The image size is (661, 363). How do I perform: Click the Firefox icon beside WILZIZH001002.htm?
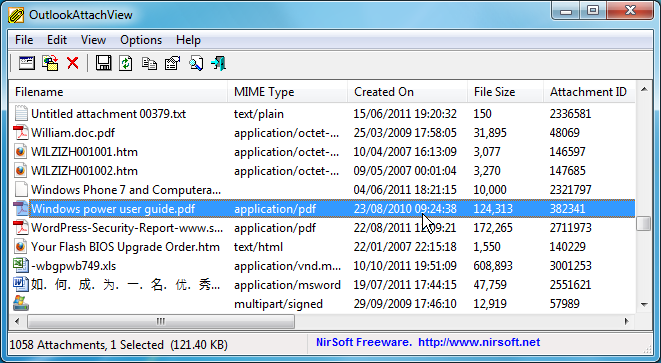(x=21, y=170)
